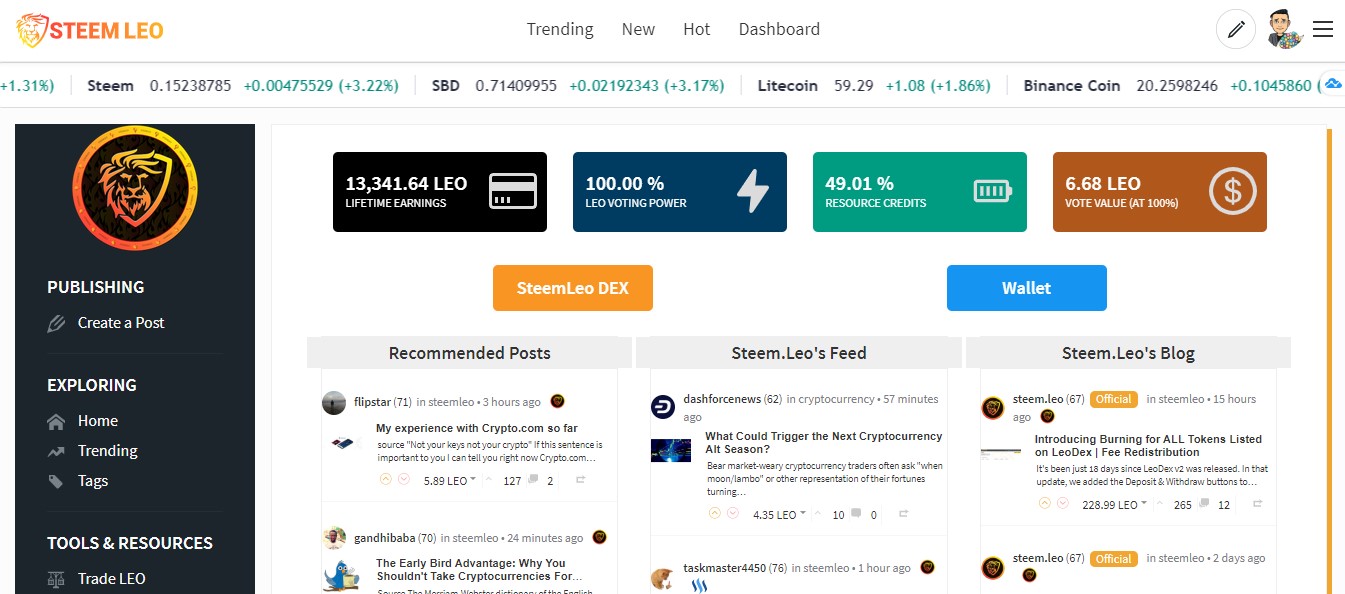1345x594 pixels.
Task: Show voters list for 265 votes
Action: 1183,505
